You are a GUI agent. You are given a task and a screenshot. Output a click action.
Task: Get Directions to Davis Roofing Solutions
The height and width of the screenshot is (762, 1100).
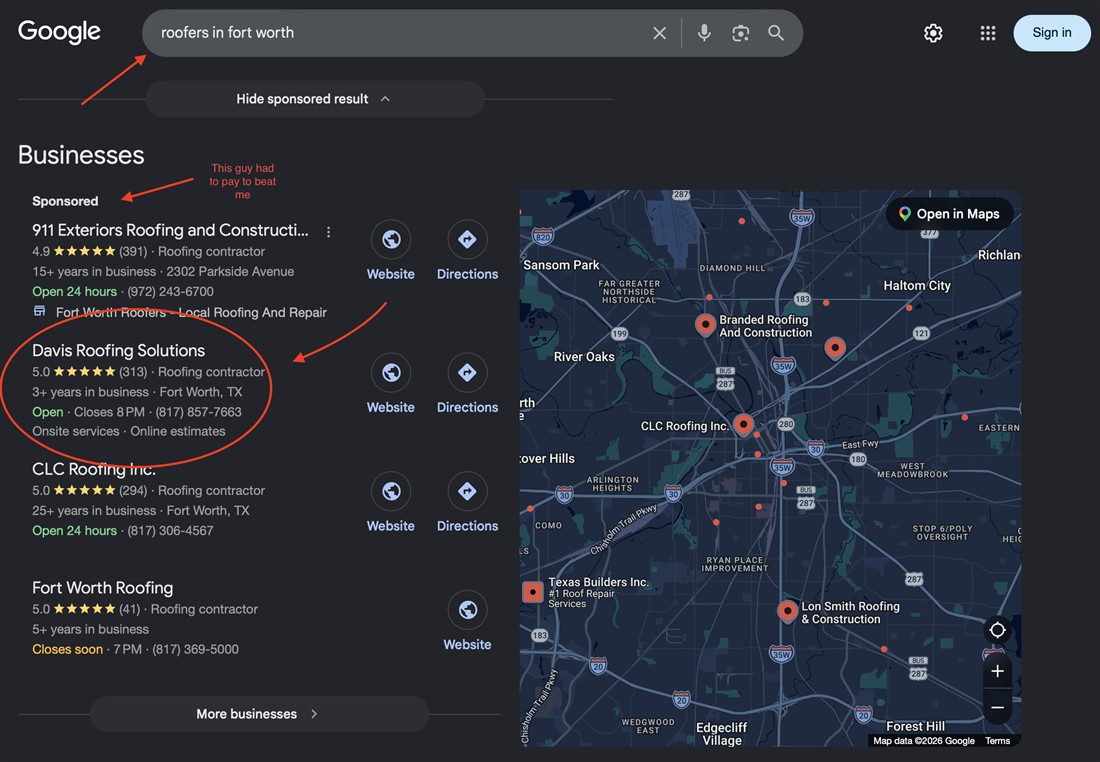467,373
